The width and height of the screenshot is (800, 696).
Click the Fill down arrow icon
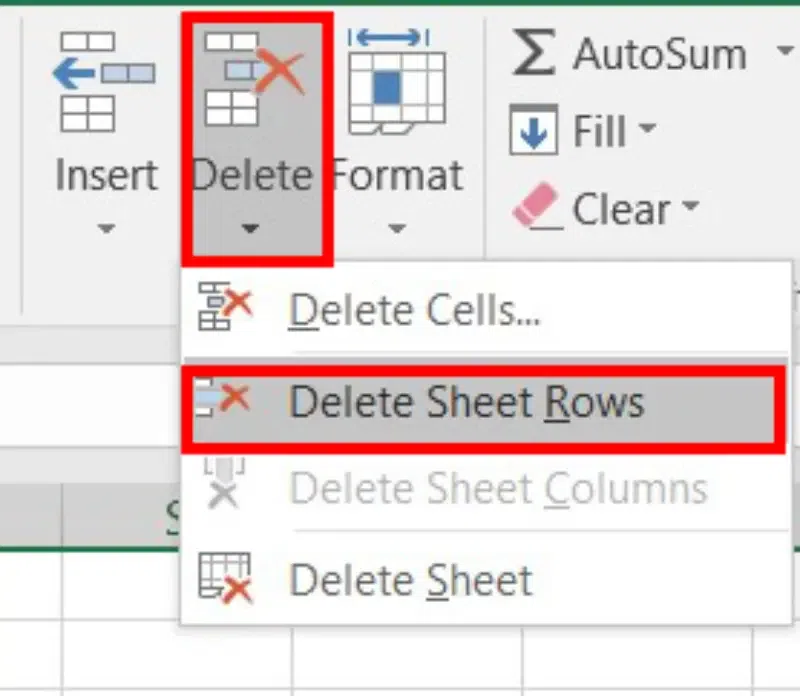[x=533, y=131]
